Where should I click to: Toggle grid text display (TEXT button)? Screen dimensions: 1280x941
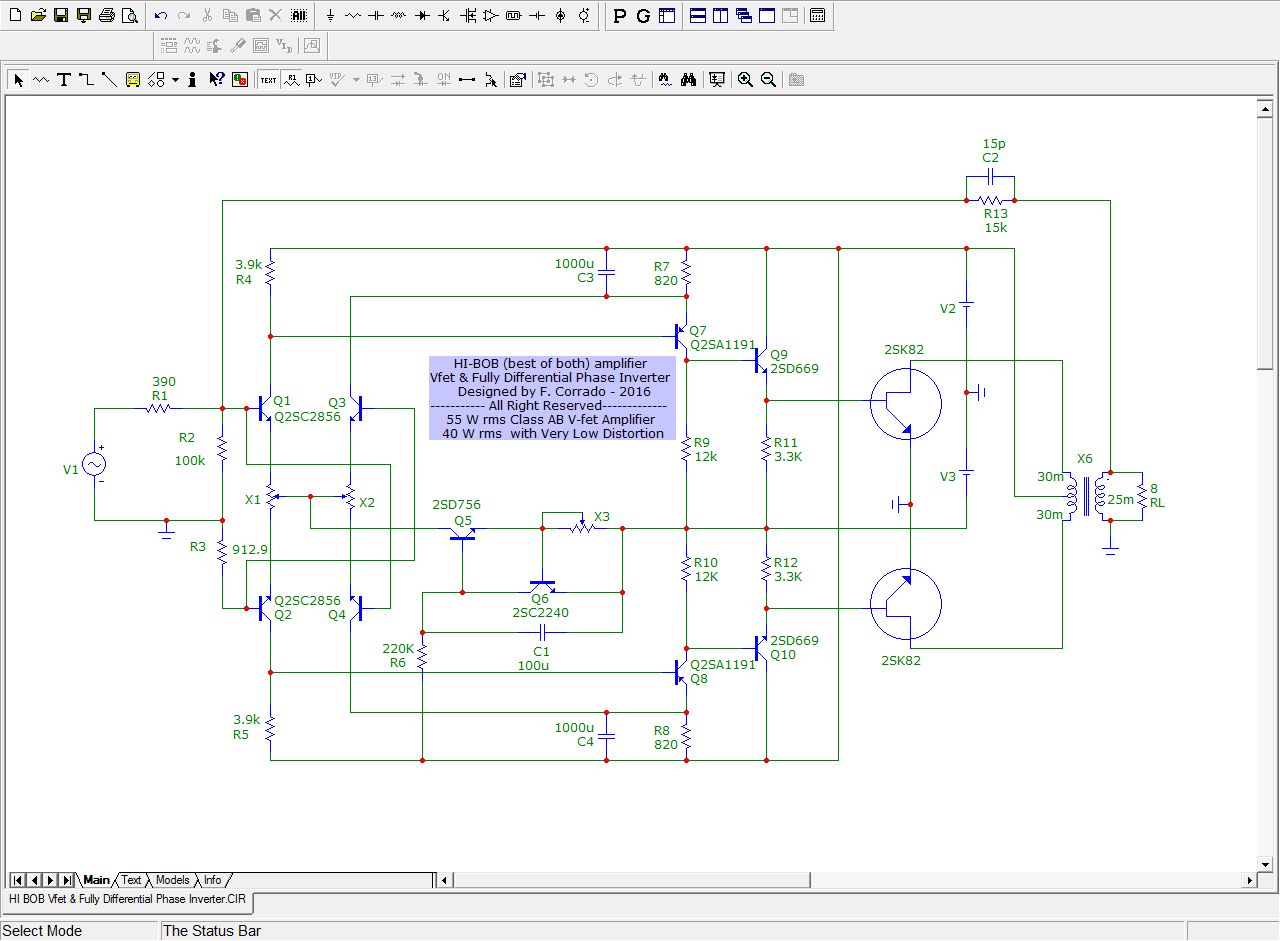(x=268, y=80)
